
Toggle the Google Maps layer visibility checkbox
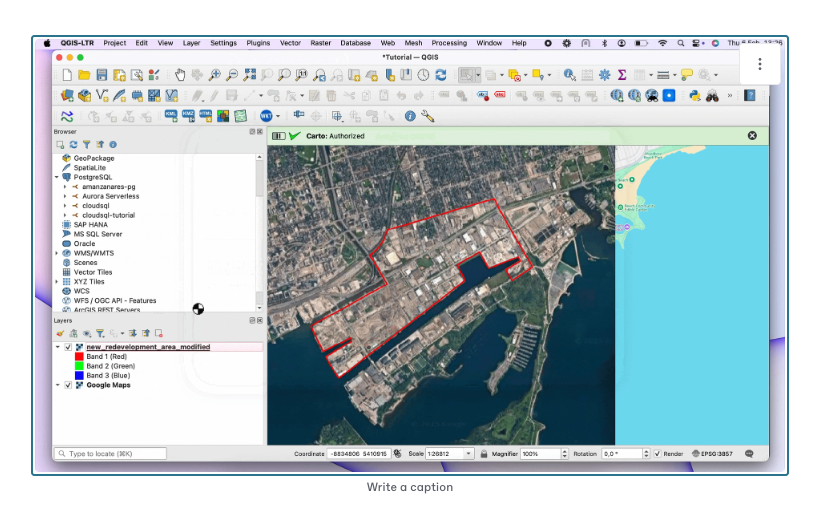pos(68,385)
